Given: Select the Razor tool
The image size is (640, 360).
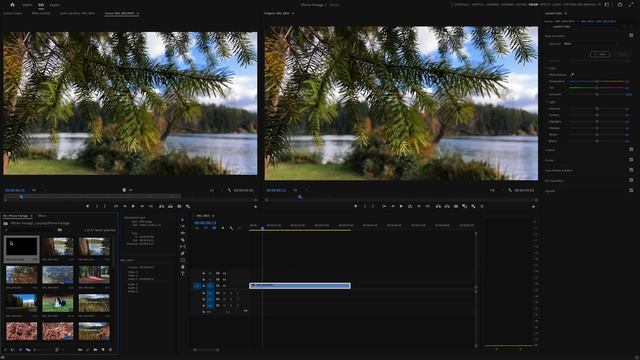Looking at the screenshot, I should click(182, 240).
